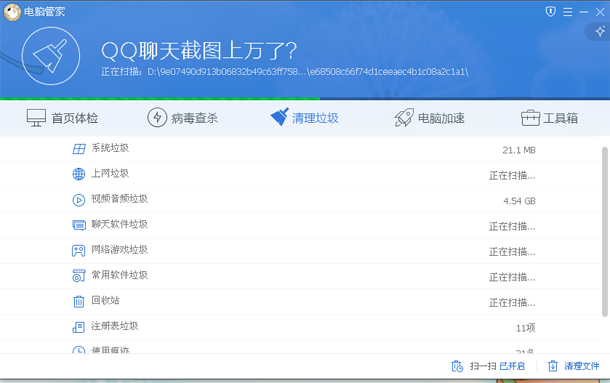This screenshot has height=383, width=610.
Task: Open the 电脑加速 tab
Action: (429, 118)
